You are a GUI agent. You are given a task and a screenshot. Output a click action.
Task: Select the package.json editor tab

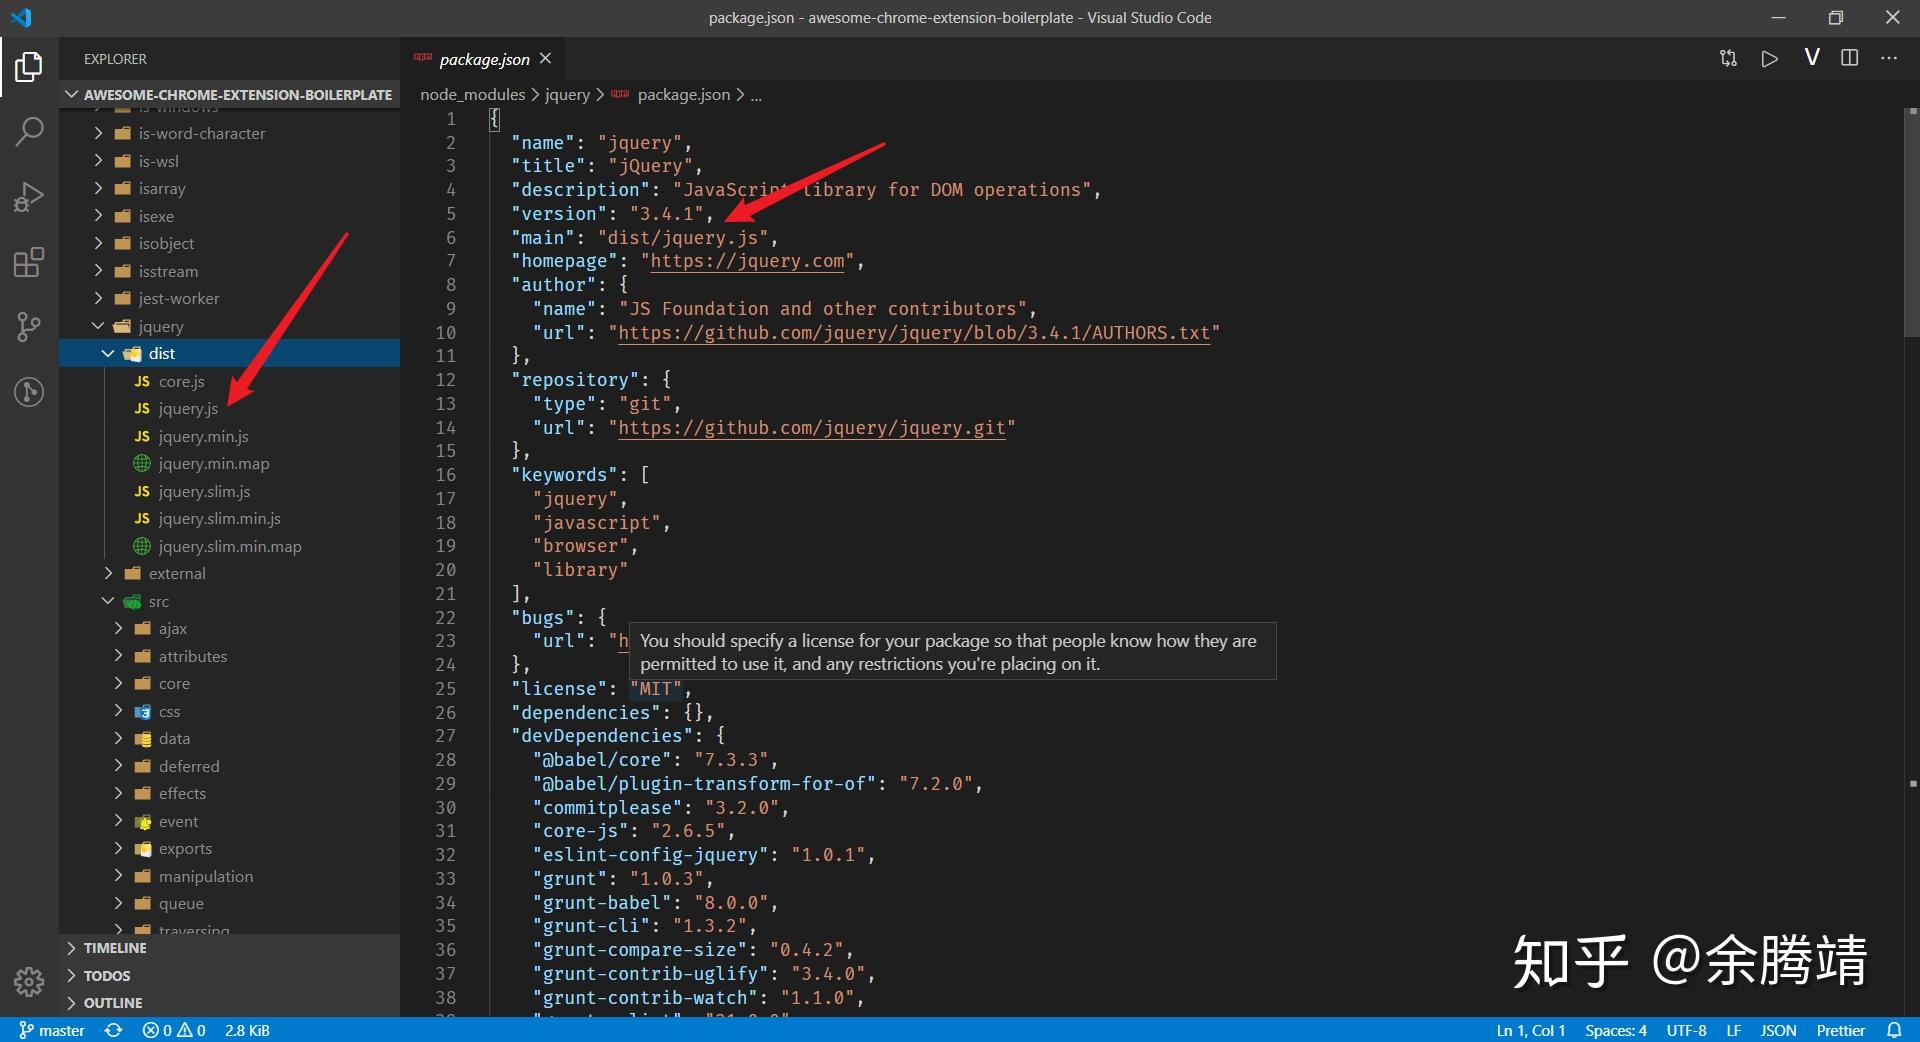click(484, 59)
